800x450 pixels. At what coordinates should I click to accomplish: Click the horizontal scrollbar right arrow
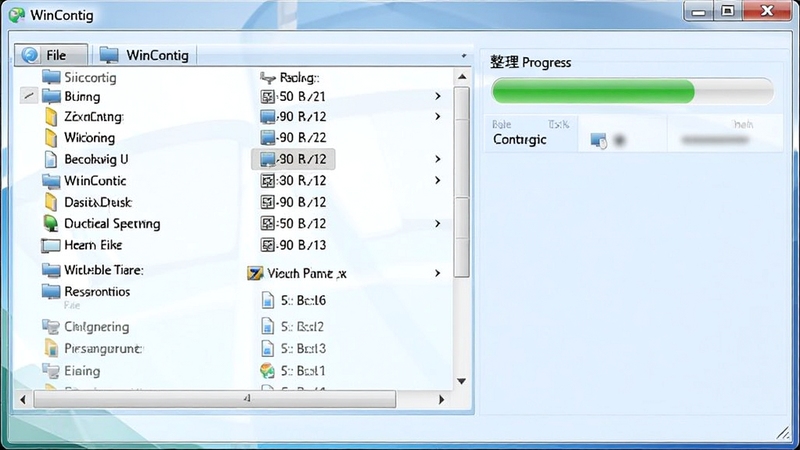441,399
